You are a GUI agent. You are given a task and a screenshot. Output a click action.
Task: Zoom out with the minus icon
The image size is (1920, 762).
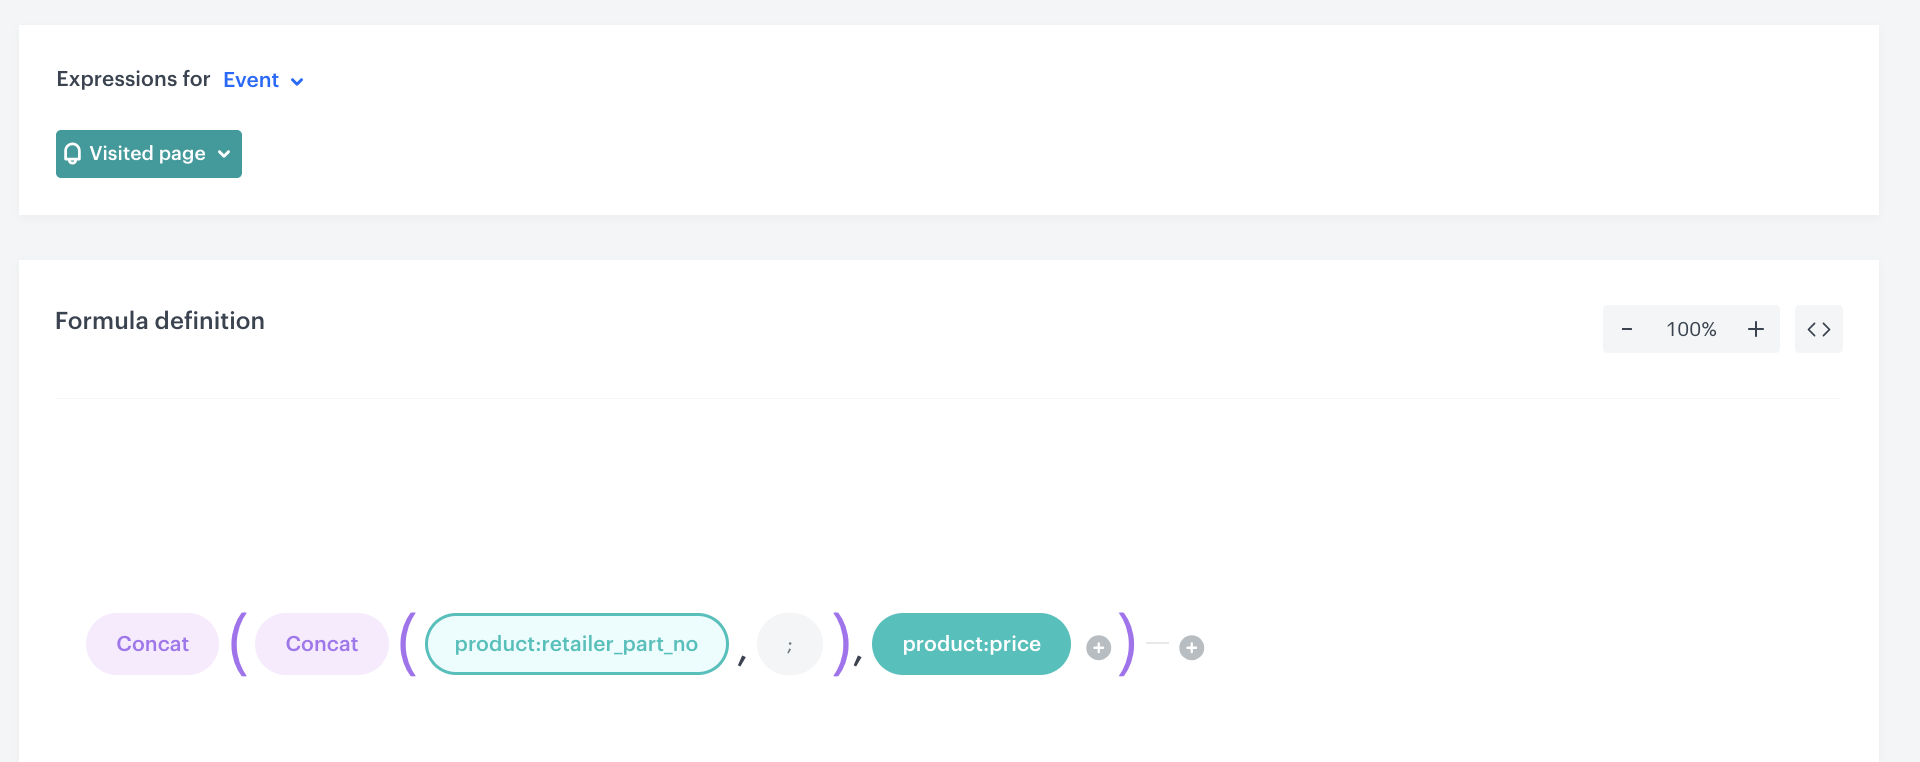(1627, 329)
